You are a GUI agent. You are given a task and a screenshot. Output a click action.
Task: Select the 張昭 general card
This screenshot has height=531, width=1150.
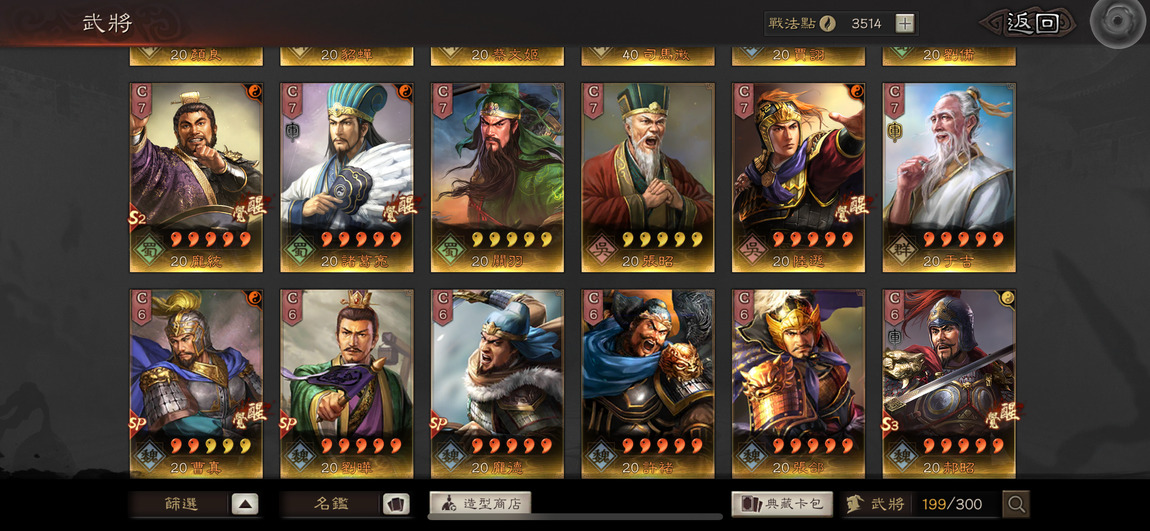[648, 177]
